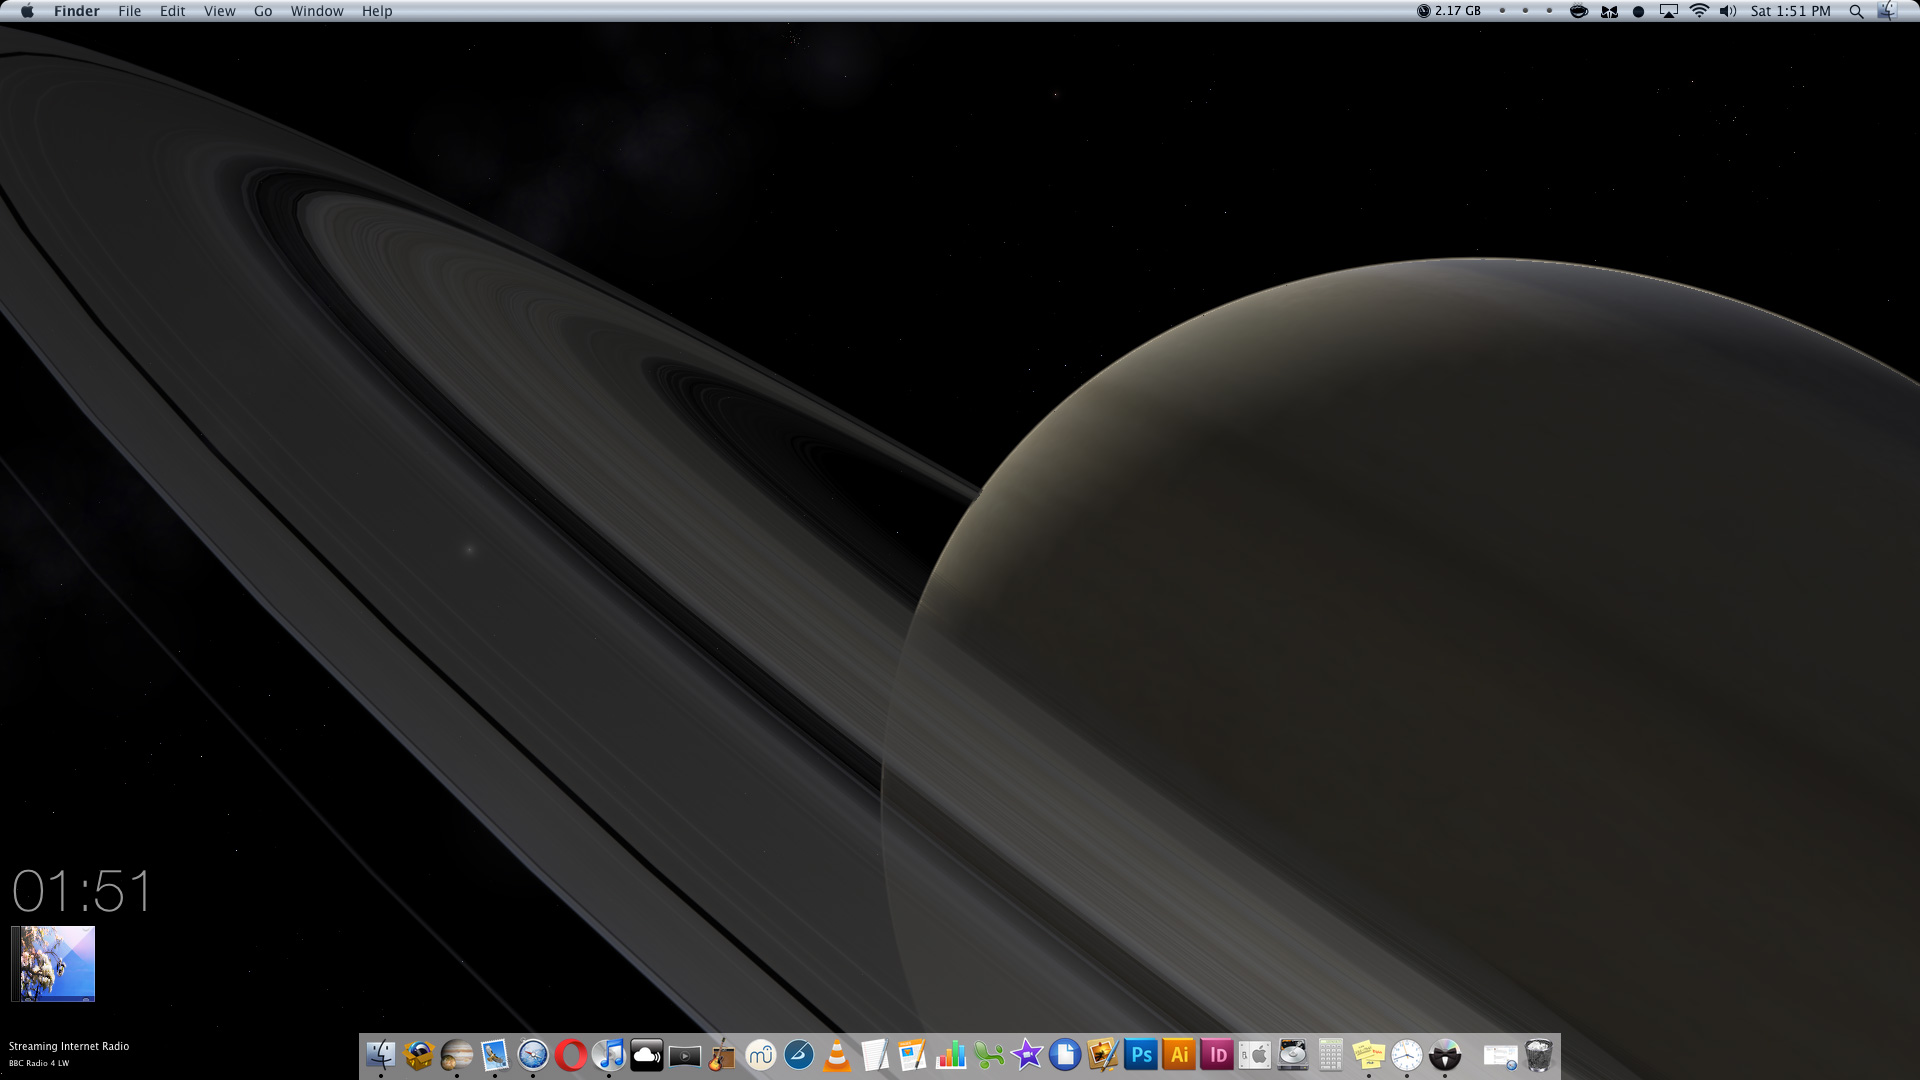This screenshot has height=1080, width=1920.
Task: Launch the photo and paintbrush app
Action: [1103, 1055]
